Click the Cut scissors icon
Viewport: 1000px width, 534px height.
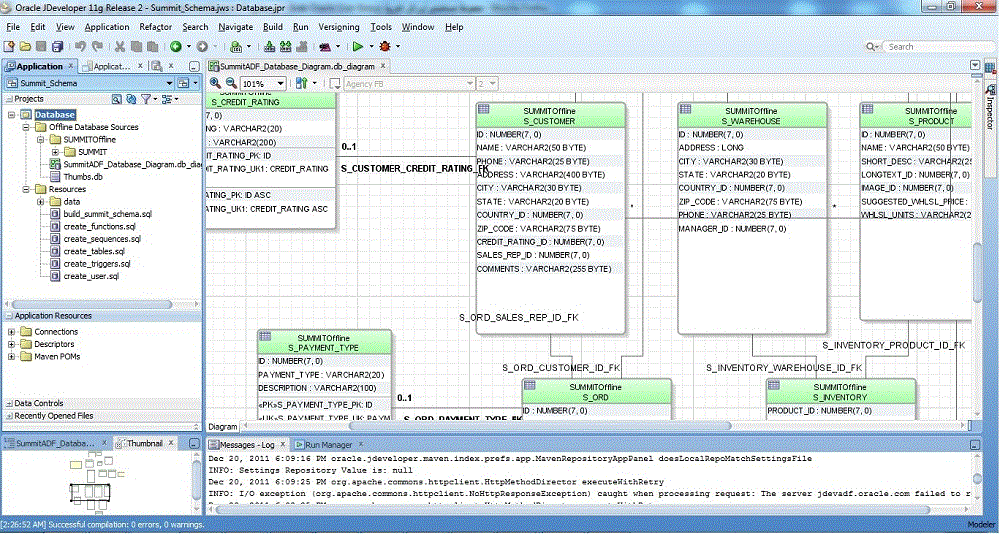[119, 46]
